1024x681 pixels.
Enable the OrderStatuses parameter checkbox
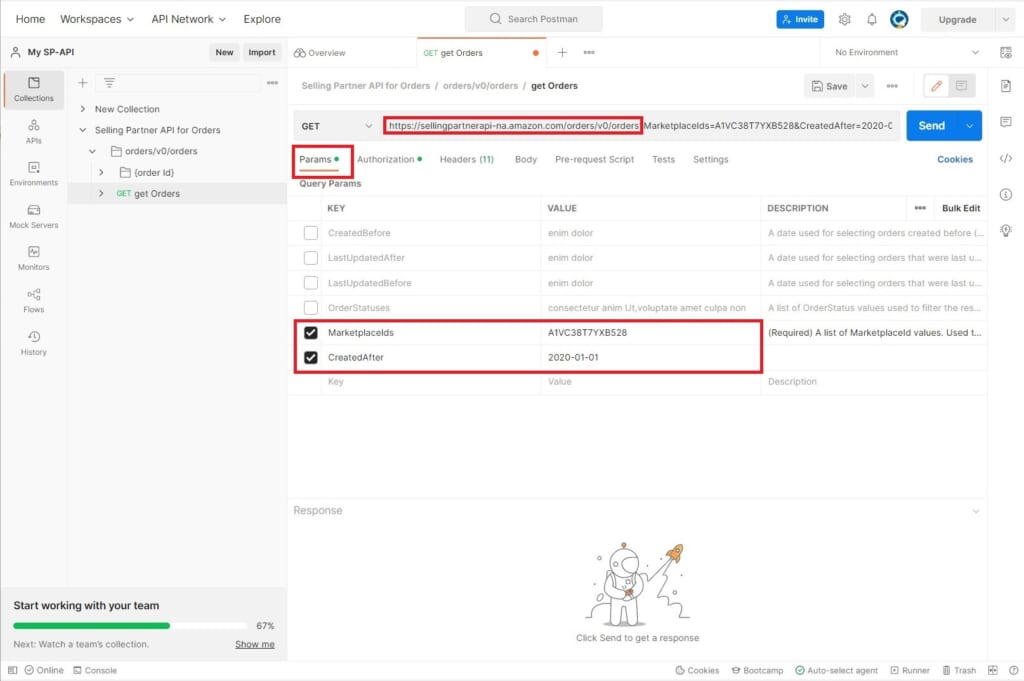click(311, 308)
